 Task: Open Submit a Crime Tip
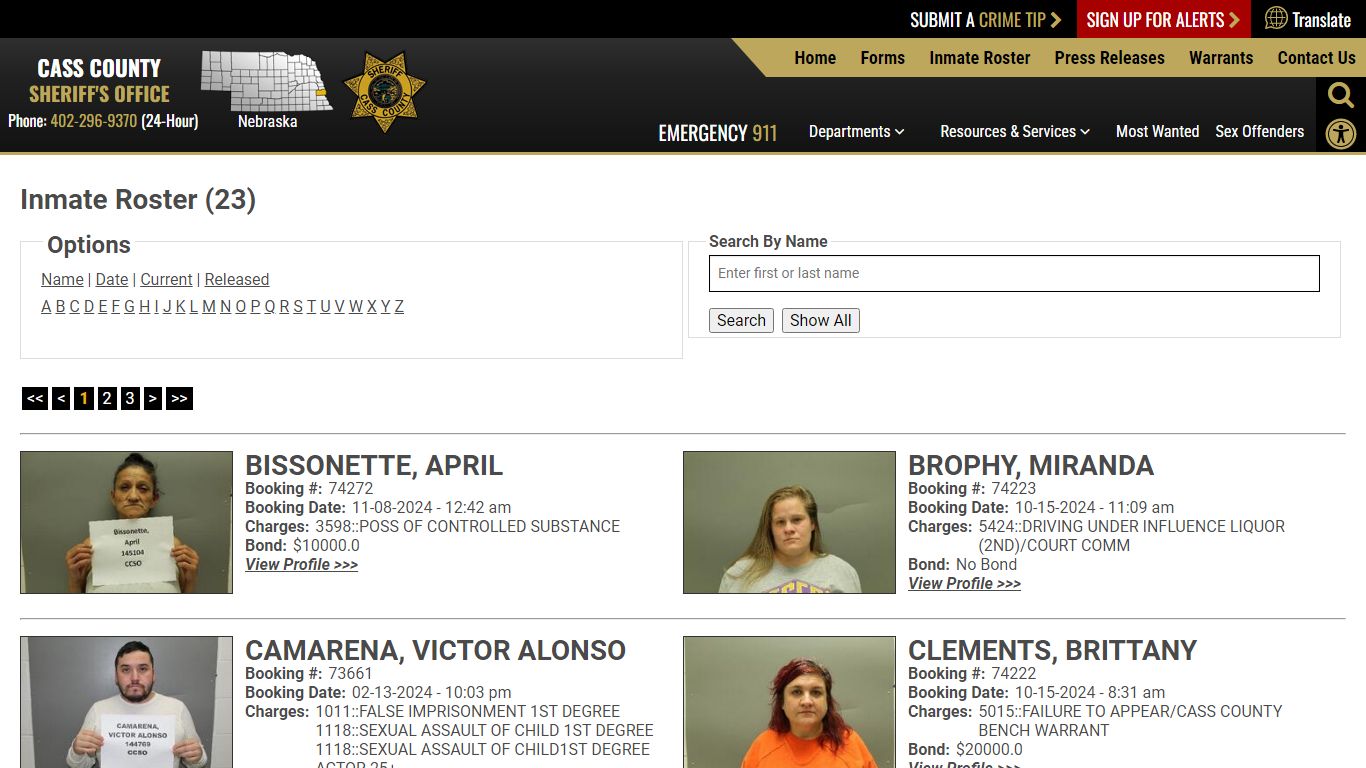pyautogui.click(x=985, y=20)
